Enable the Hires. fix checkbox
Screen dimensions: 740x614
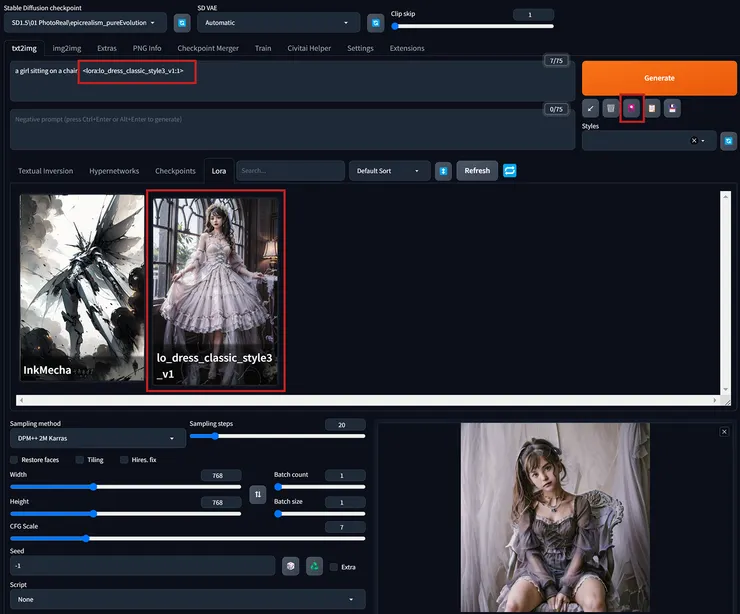tap(124, 460)
